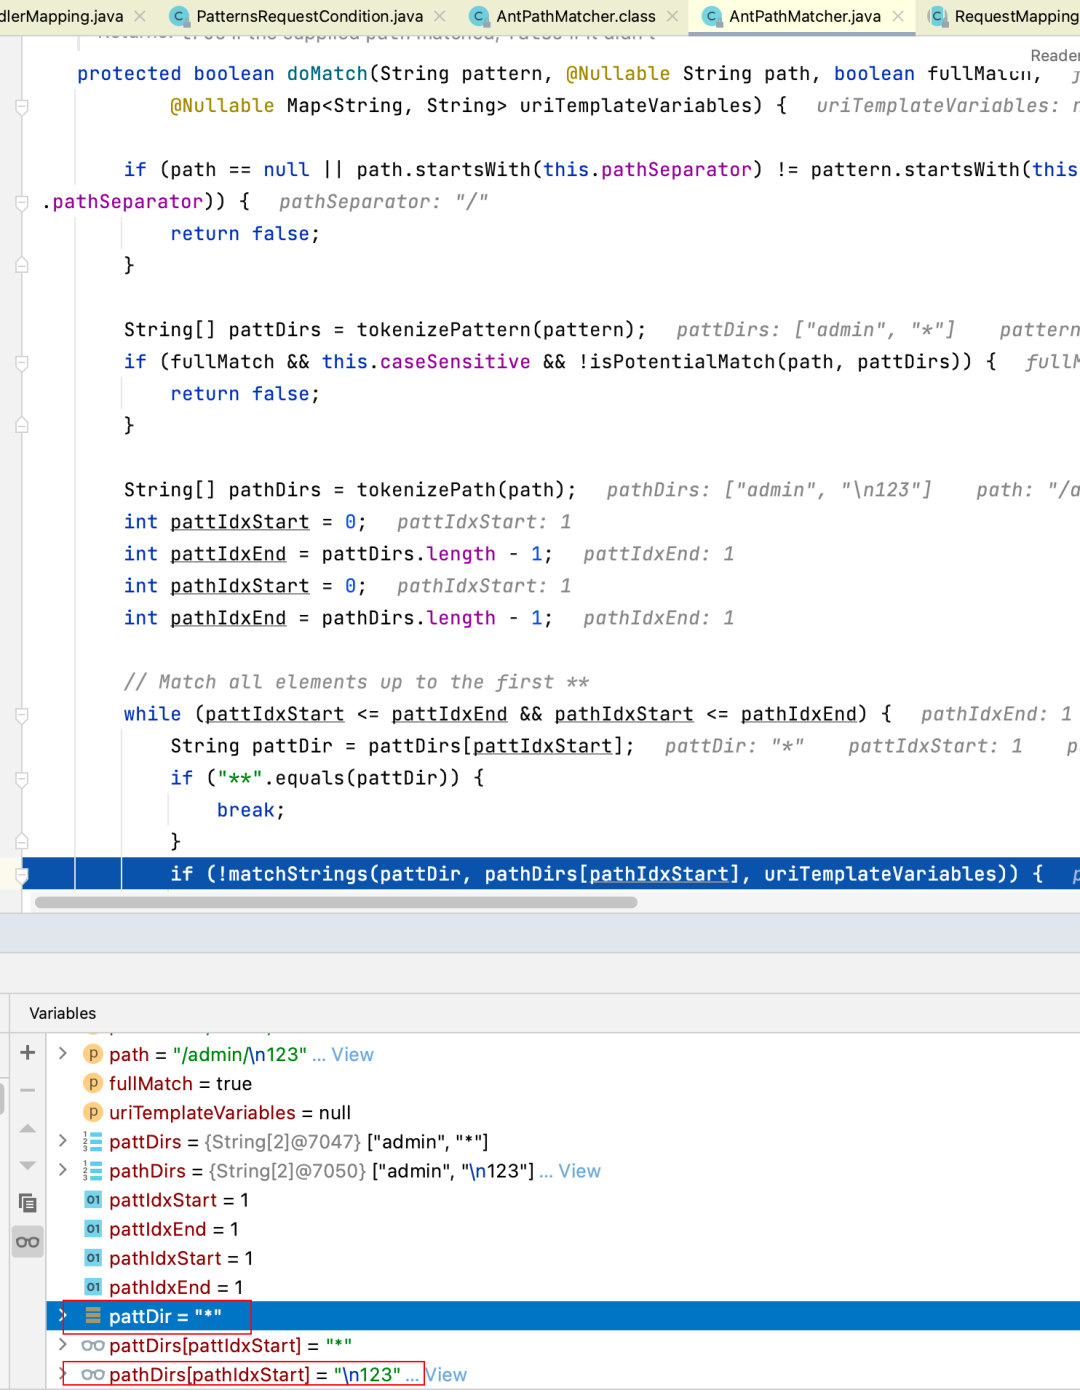Screen dimensions: 1080x1390
Task: Expand the pattDirs array variable
Action: tap(63, 1141)
